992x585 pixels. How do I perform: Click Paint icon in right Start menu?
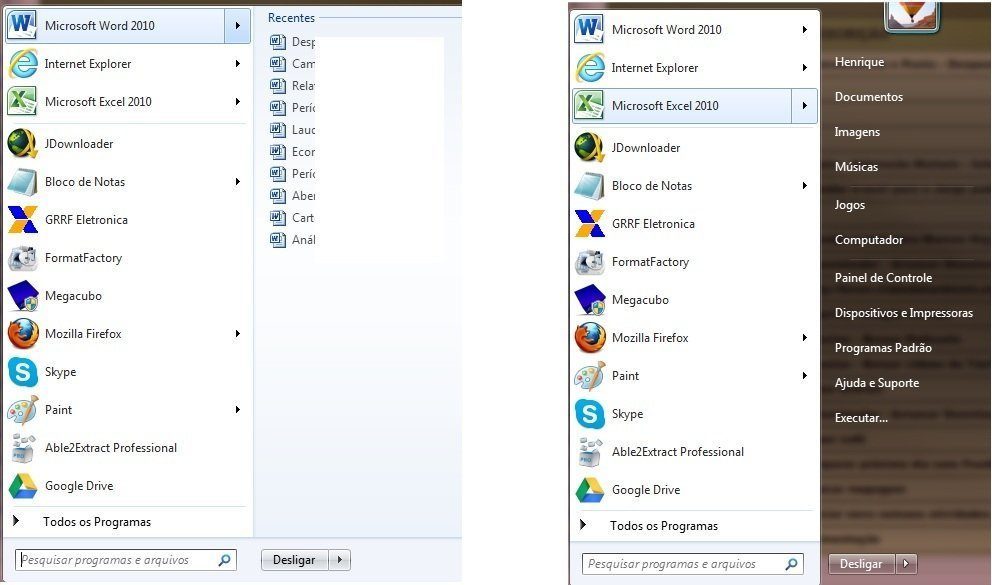[x=589, y=376]
